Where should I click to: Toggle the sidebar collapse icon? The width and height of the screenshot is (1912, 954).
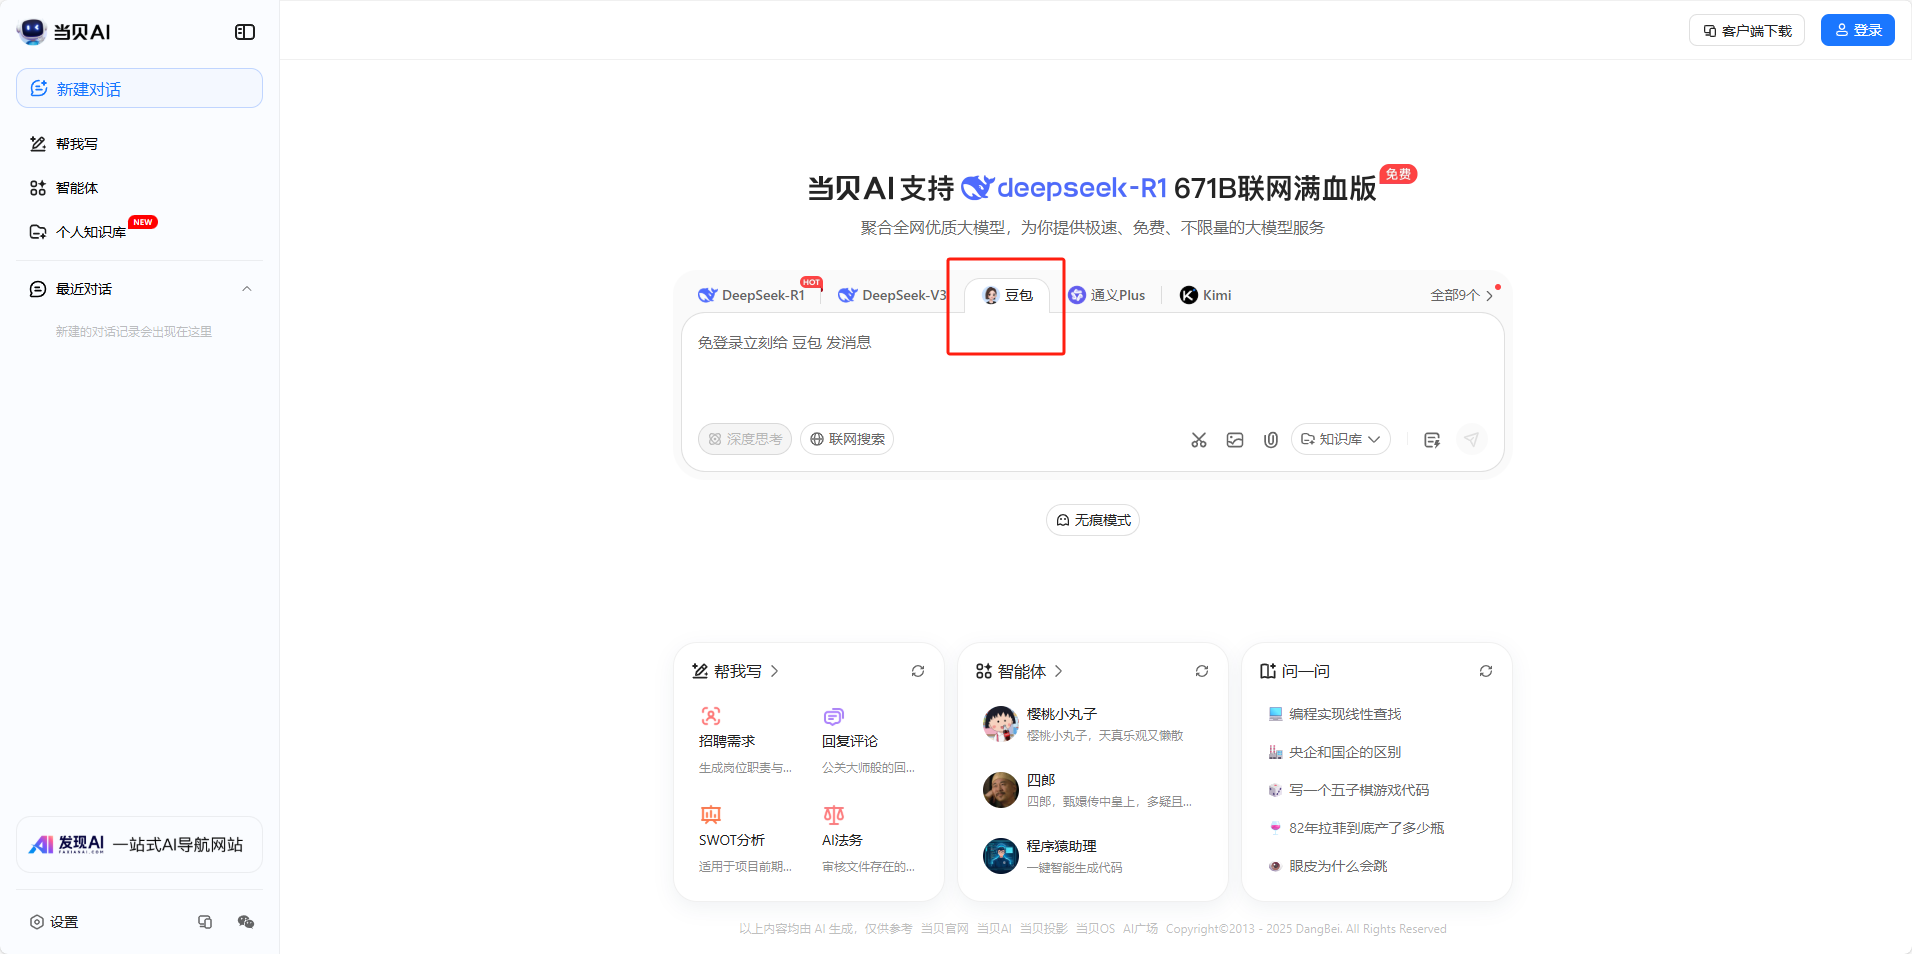[245, 32]
